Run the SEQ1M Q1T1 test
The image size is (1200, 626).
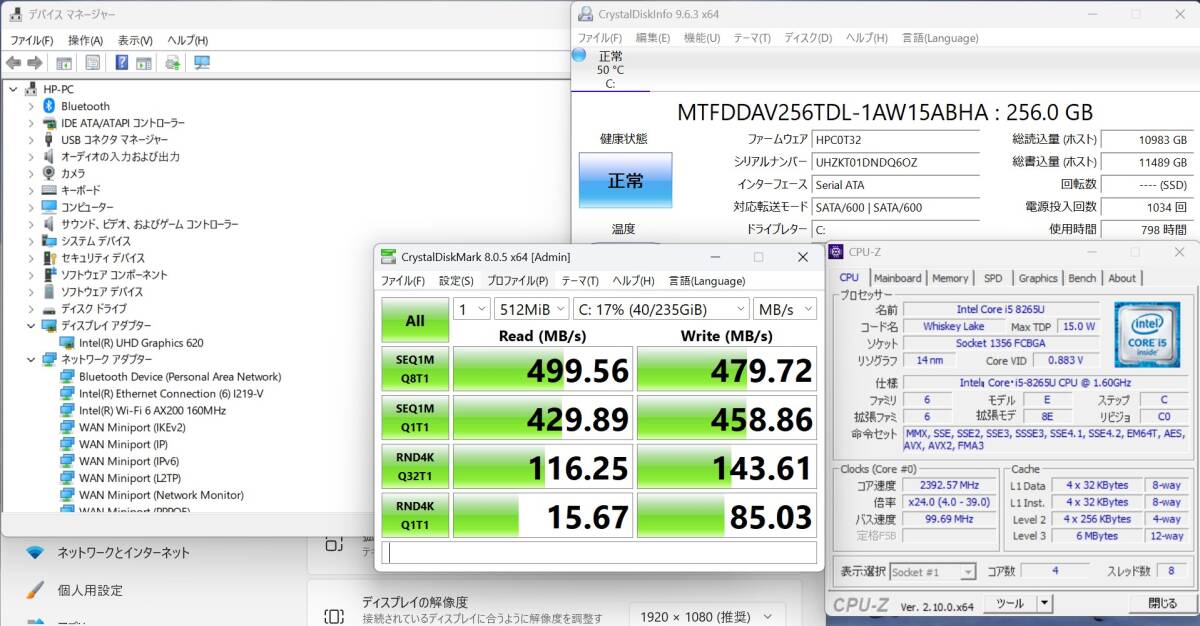click(x=415, y=419)
